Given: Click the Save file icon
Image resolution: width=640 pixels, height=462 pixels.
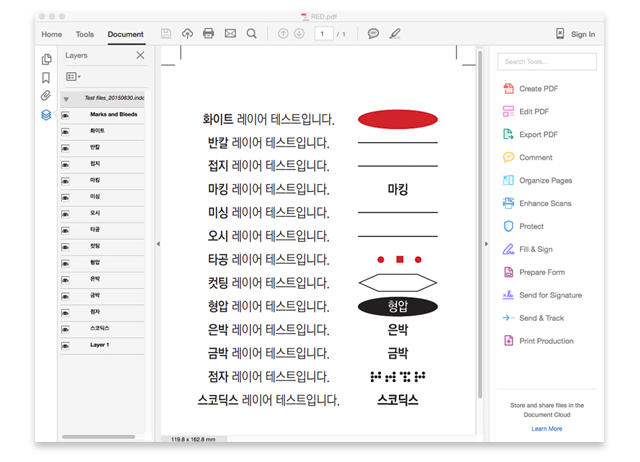Looking at the screenshot, I should click(x=166, y=33).
